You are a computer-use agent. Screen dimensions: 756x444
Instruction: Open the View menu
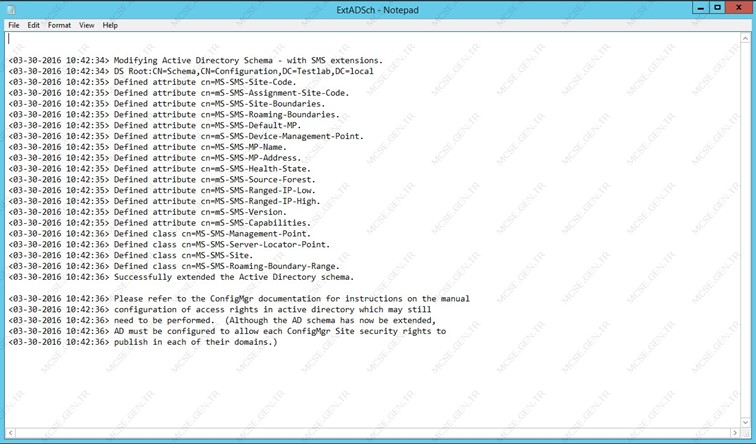click(87, 25)
